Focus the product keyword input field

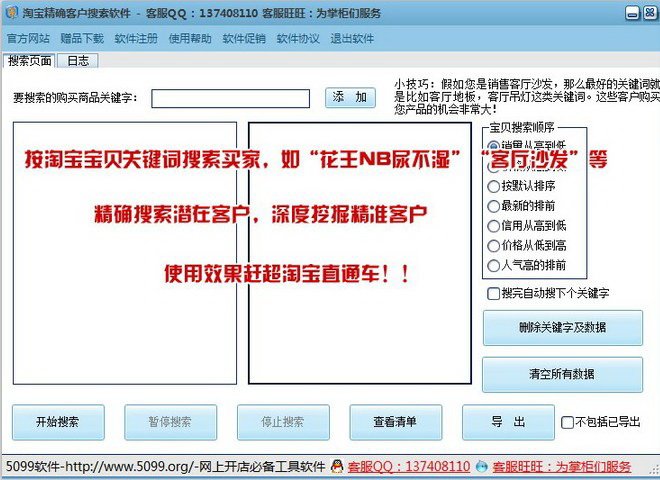point(231,98)
